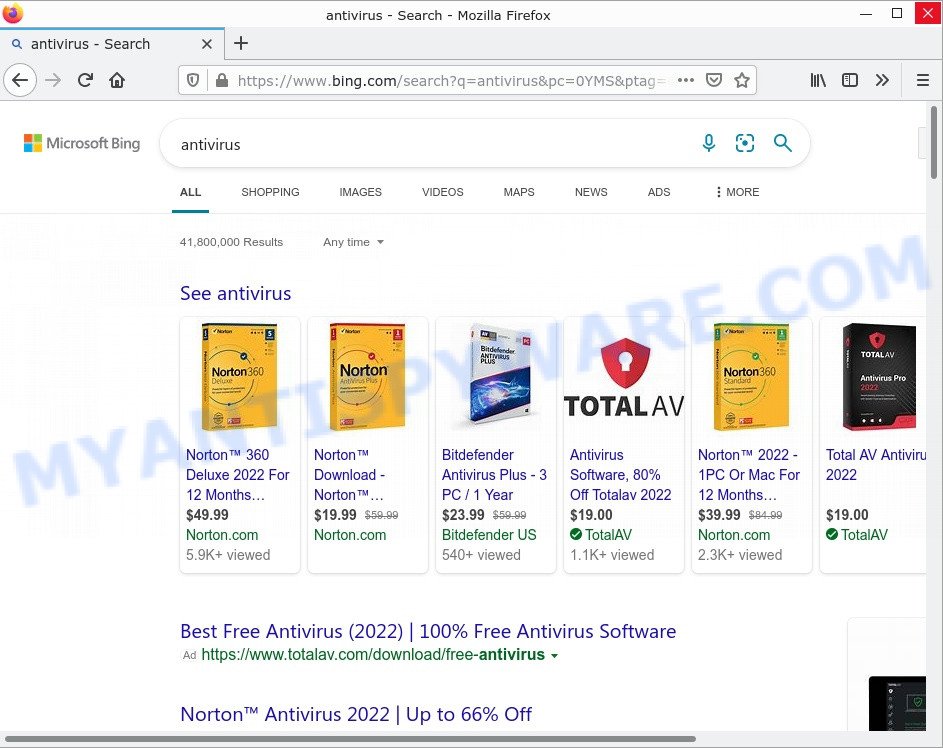Show more toolbar tools overflow
Viewport: 943px width, 748px height.
tap(882, 80)
